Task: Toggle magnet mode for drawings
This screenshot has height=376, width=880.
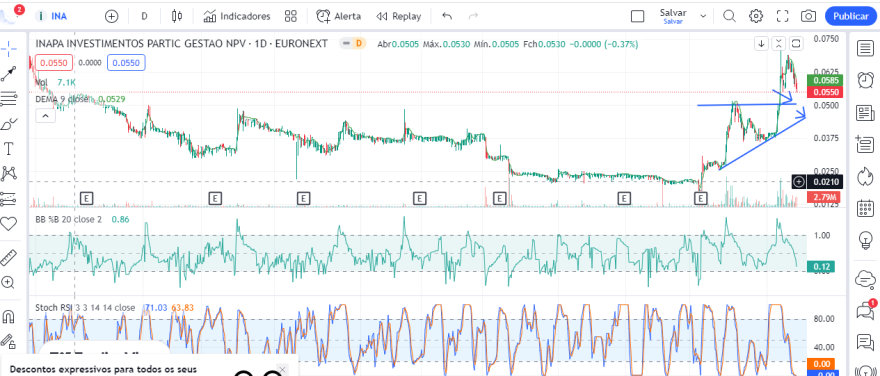Action: point(8,317)
